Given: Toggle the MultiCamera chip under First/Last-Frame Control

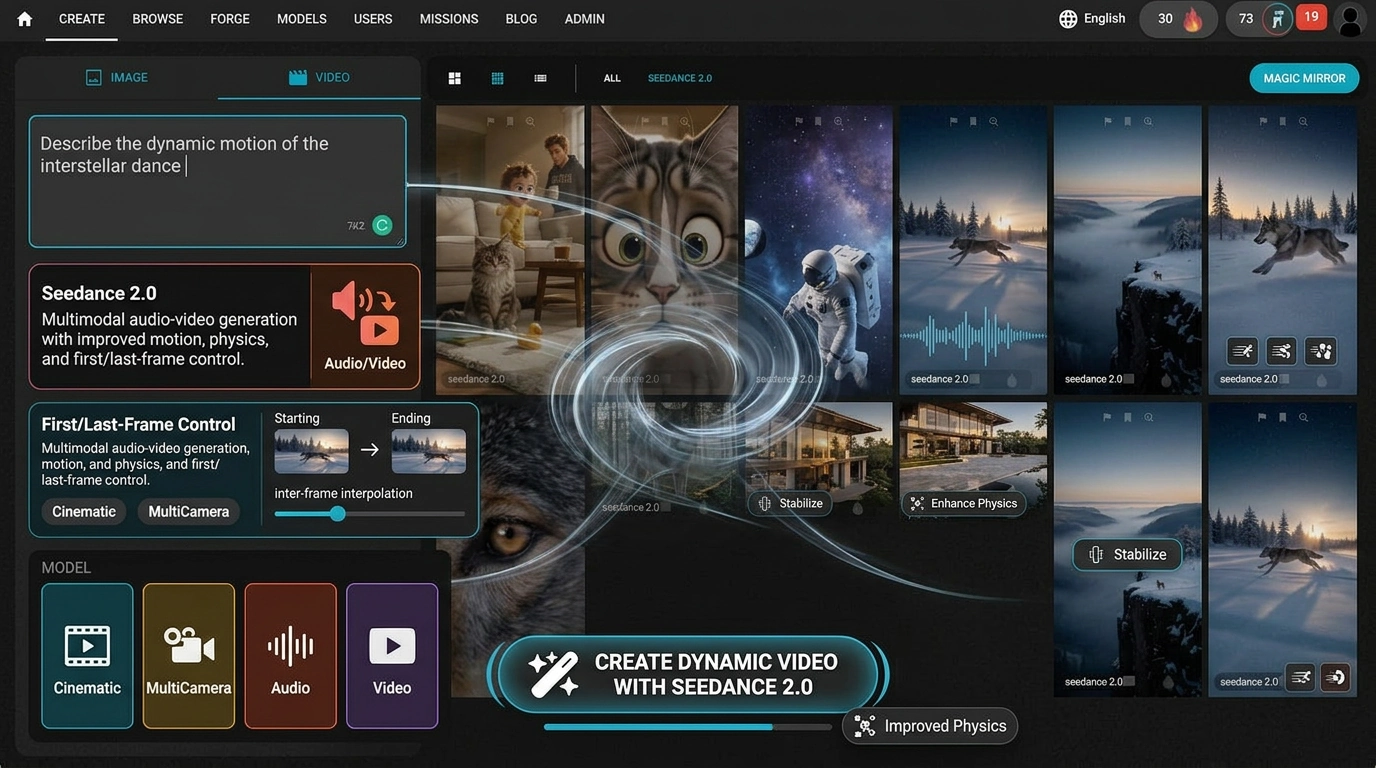Looking at the screenshot, I should click(x=189, y=511).
